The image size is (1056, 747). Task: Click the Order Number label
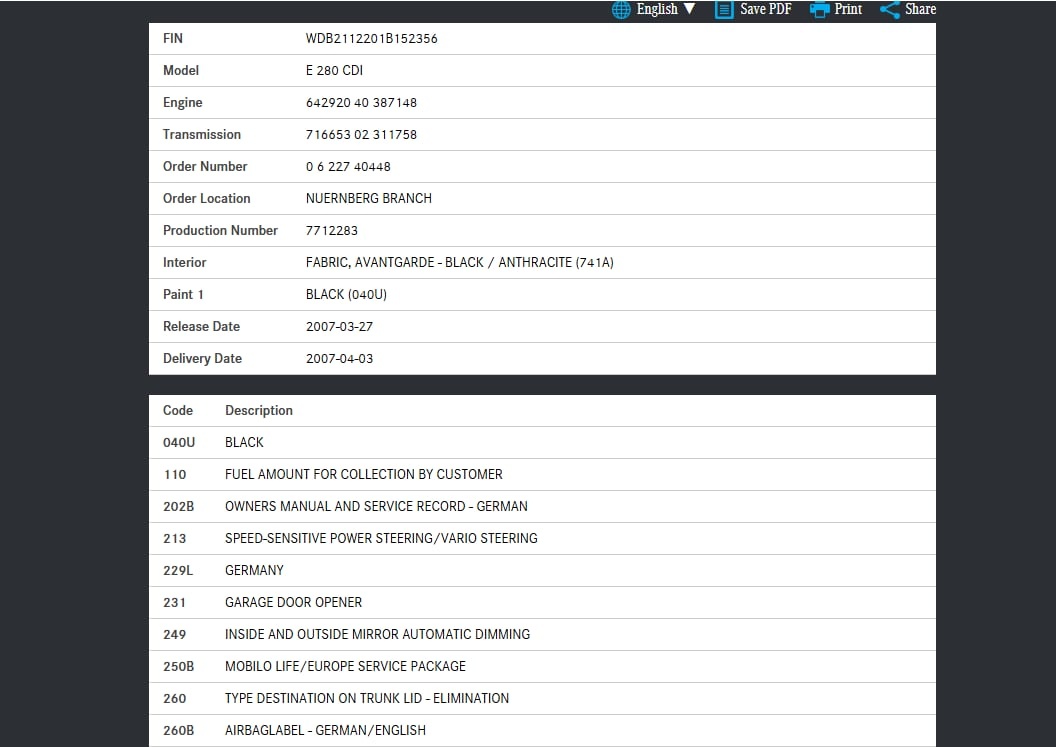point(205,166)
